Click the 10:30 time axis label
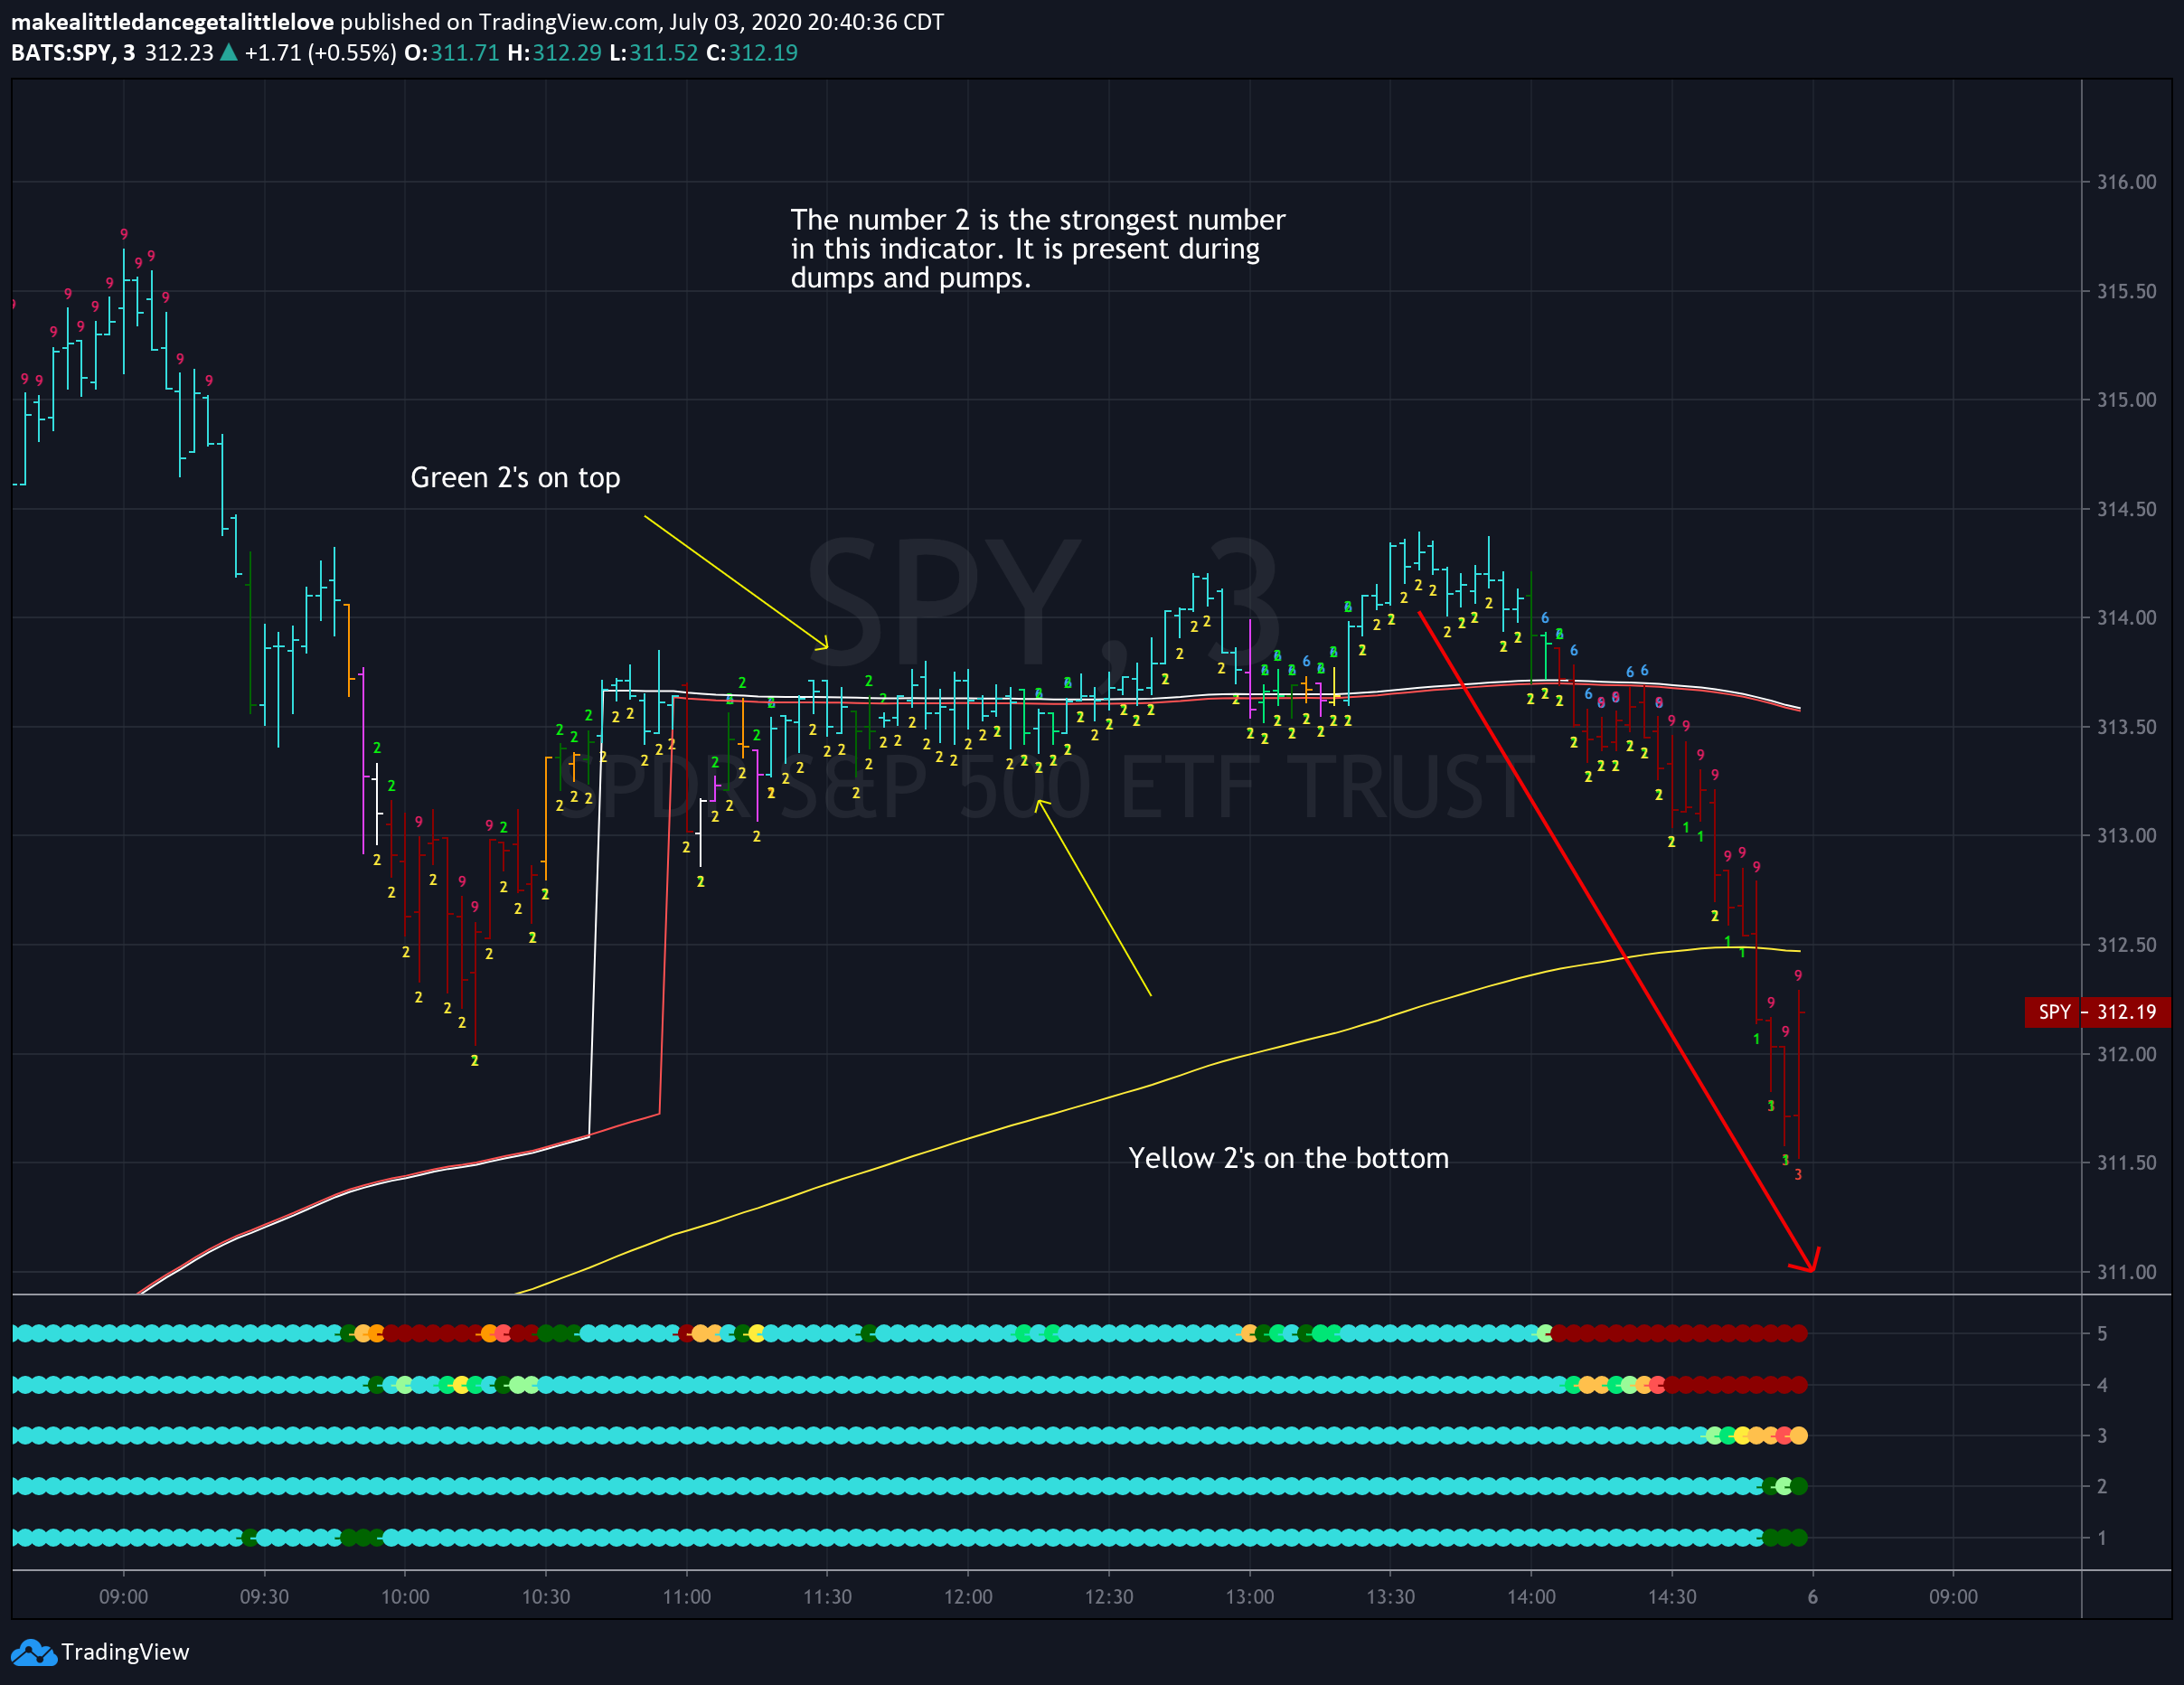The height and width of the screenshot is (1685, 2184). [x=546, y=1597]
